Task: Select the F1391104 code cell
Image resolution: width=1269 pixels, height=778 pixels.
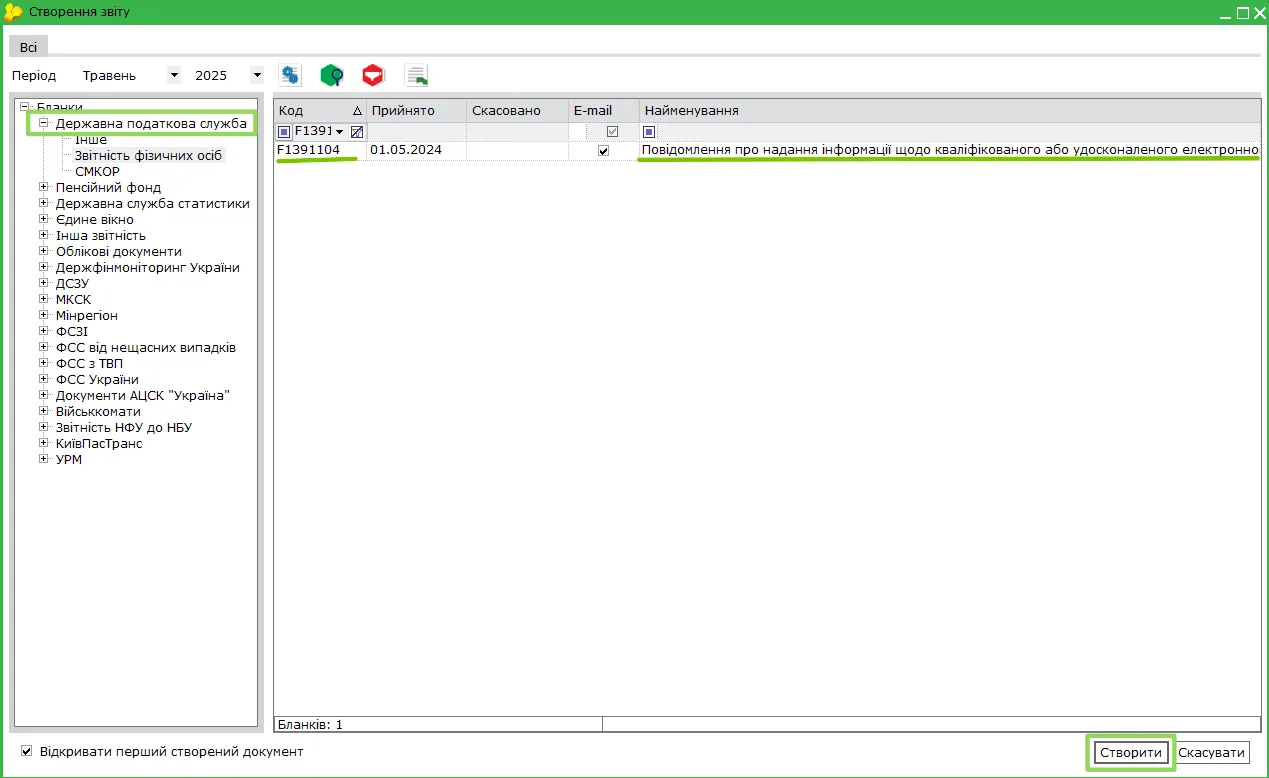Action: tap(320, 151)
